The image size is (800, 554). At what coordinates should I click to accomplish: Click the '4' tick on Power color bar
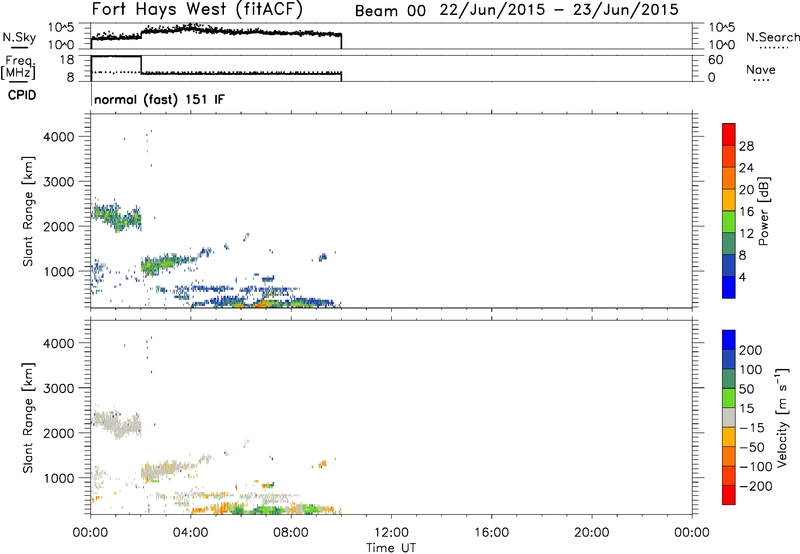pos(742,277)
